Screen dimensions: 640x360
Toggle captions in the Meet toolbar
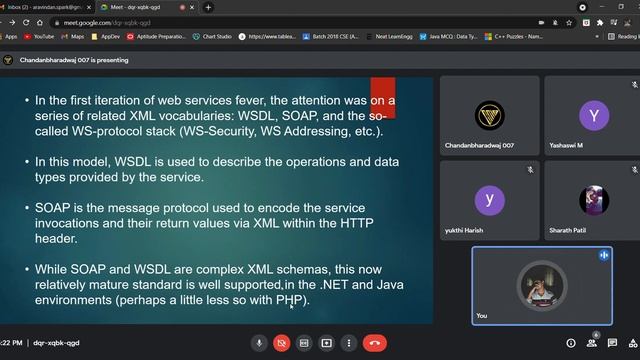(304, 343)
